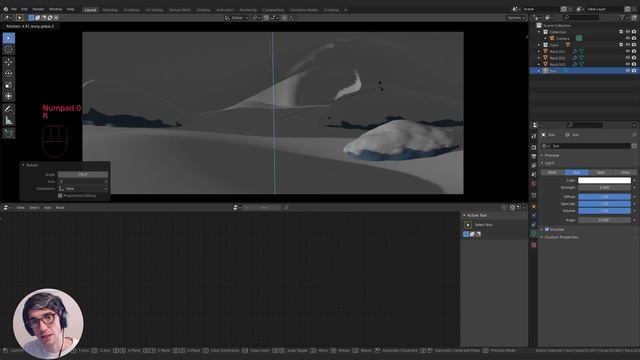
Task: Open the Output properties tab icon
Action: tap(533, 156)
